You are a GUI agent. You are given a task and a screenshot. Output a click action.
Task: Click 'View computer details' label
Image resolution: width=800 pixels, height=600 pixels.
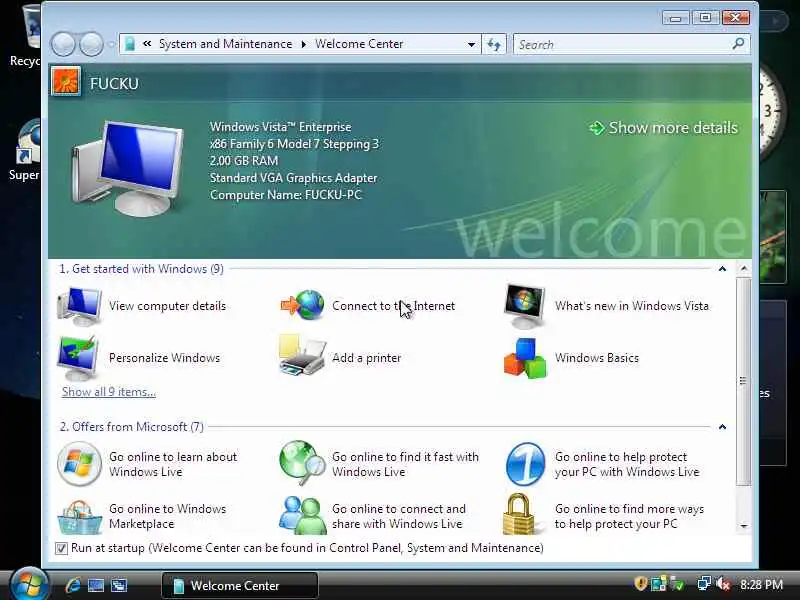(167, 306)
